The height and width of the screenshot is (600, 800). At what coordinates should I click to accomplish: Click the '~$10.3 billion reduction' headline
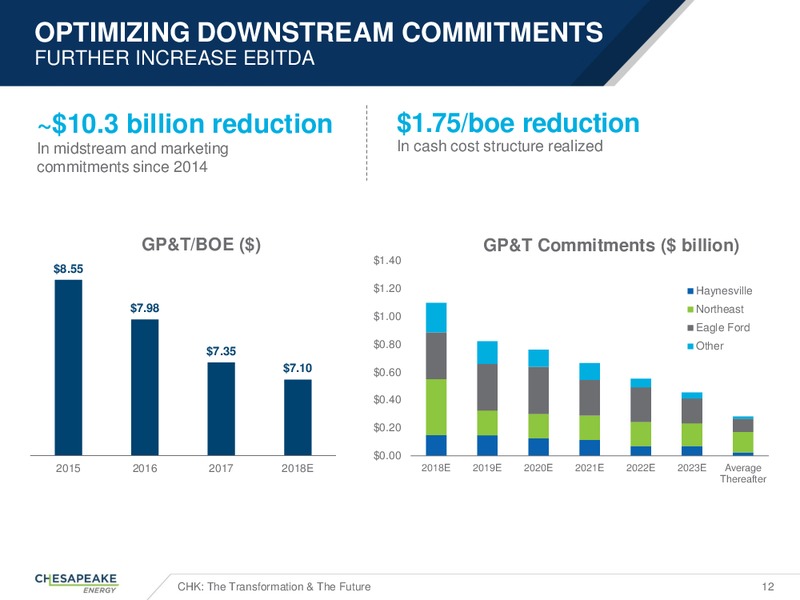(185, 124)
